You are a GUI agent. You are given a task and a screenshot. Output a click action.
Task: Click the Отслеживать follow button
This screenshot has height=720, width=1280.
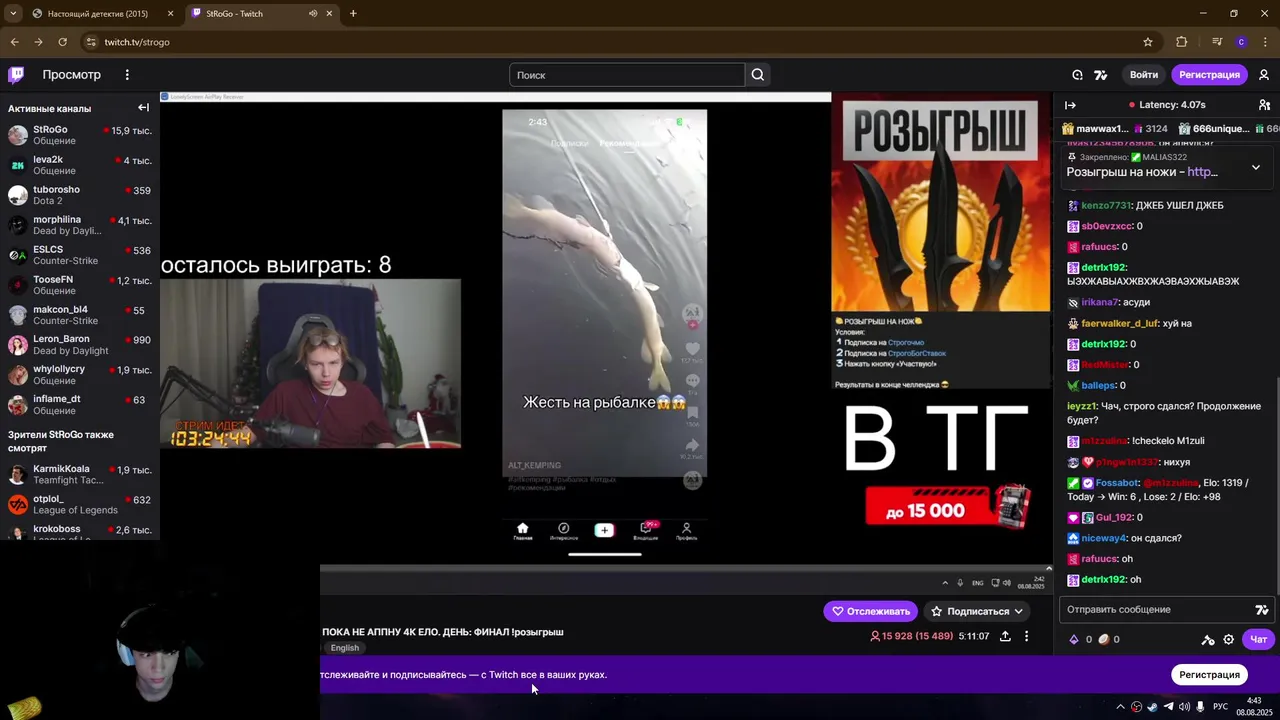(870, 611)
